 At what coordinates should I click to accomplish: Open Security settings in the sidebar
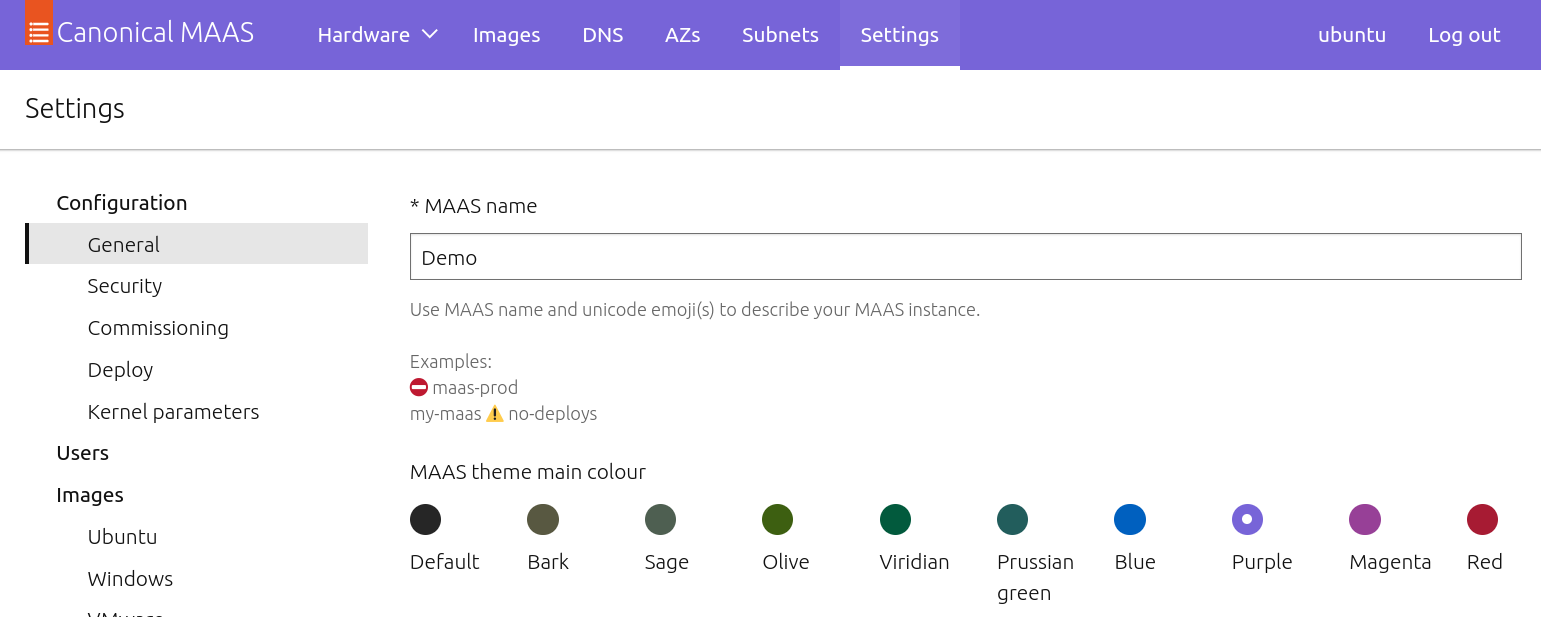point(124,285)
